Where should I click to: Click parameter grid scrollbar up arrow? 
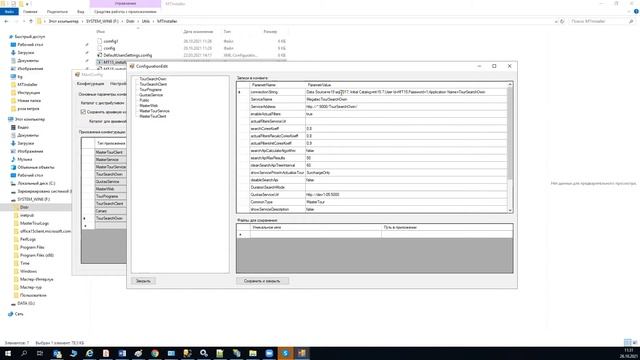click(x=510, y=84)
